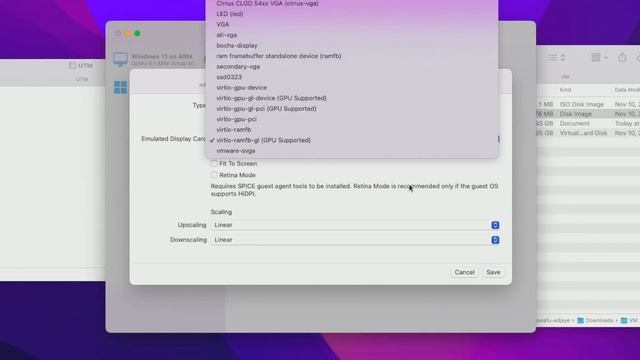
Task: Click Finder share icon in toolbar
Action: (x=622, y=57)
